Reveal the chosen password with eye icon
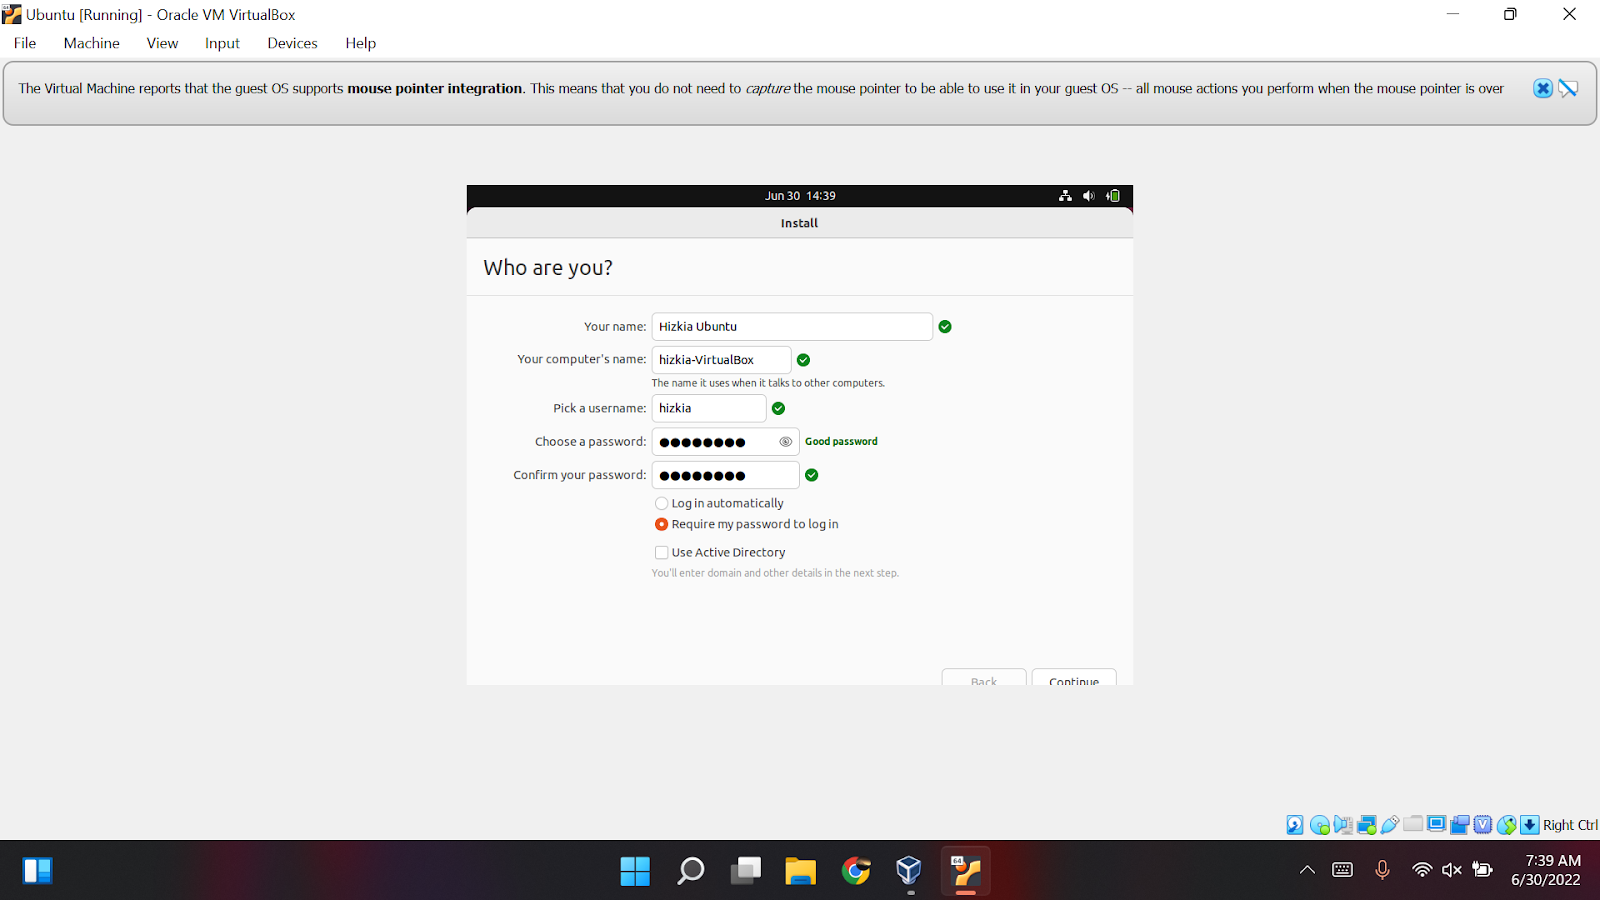The image size is (1600, 900). point(786,441)
